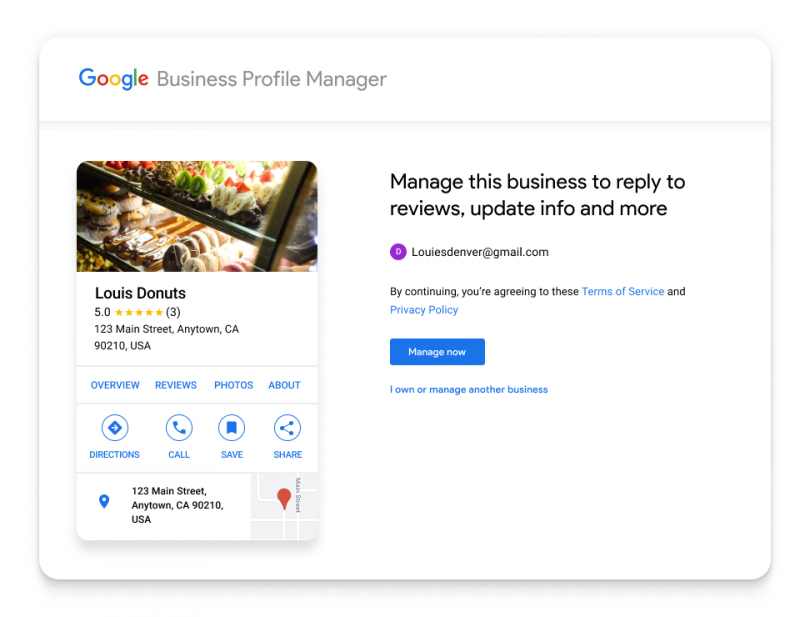Share Louis Donuts via the share icon
The height and width of the screenshot is (617, 810).
coord(287,428)
